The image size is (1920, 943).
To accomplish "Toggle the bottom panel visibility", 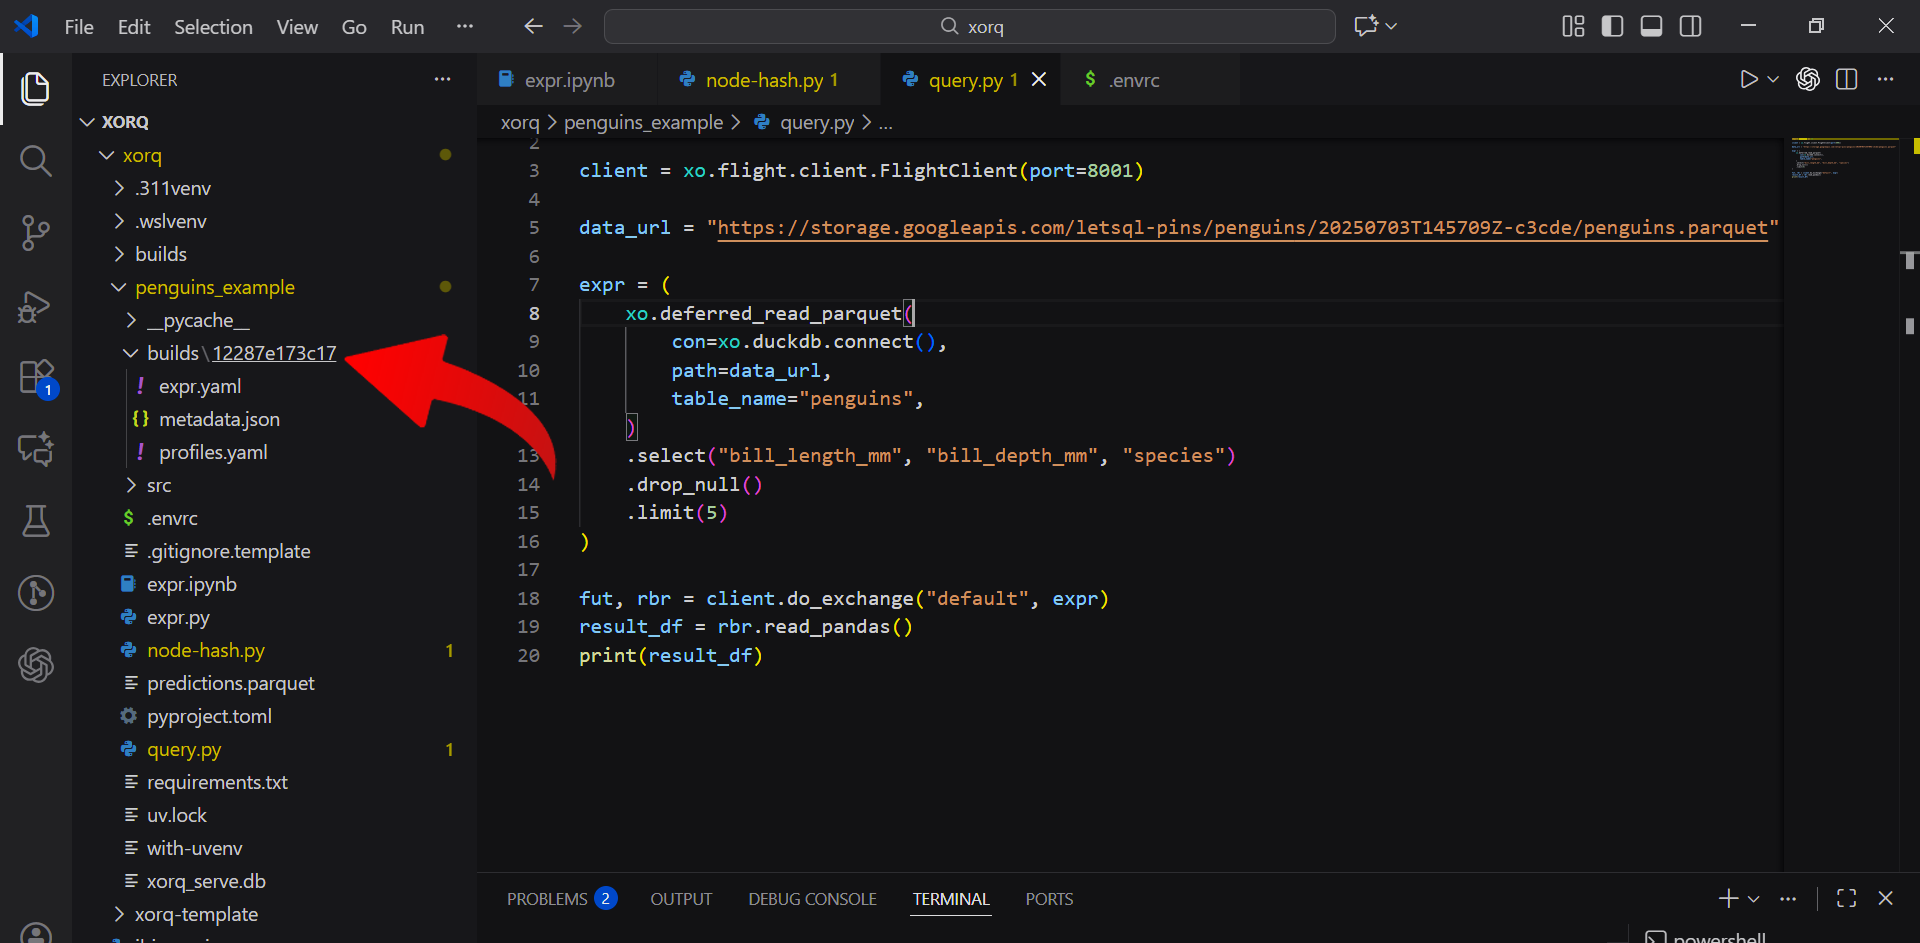I will click(1651, 26).
